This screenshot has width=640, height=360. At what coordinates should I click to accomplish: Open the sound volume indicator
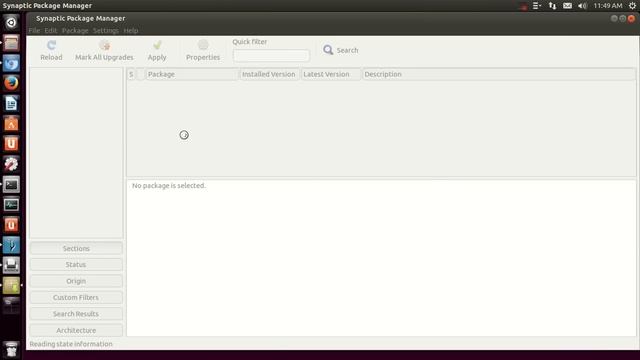(x=582, y=6)
